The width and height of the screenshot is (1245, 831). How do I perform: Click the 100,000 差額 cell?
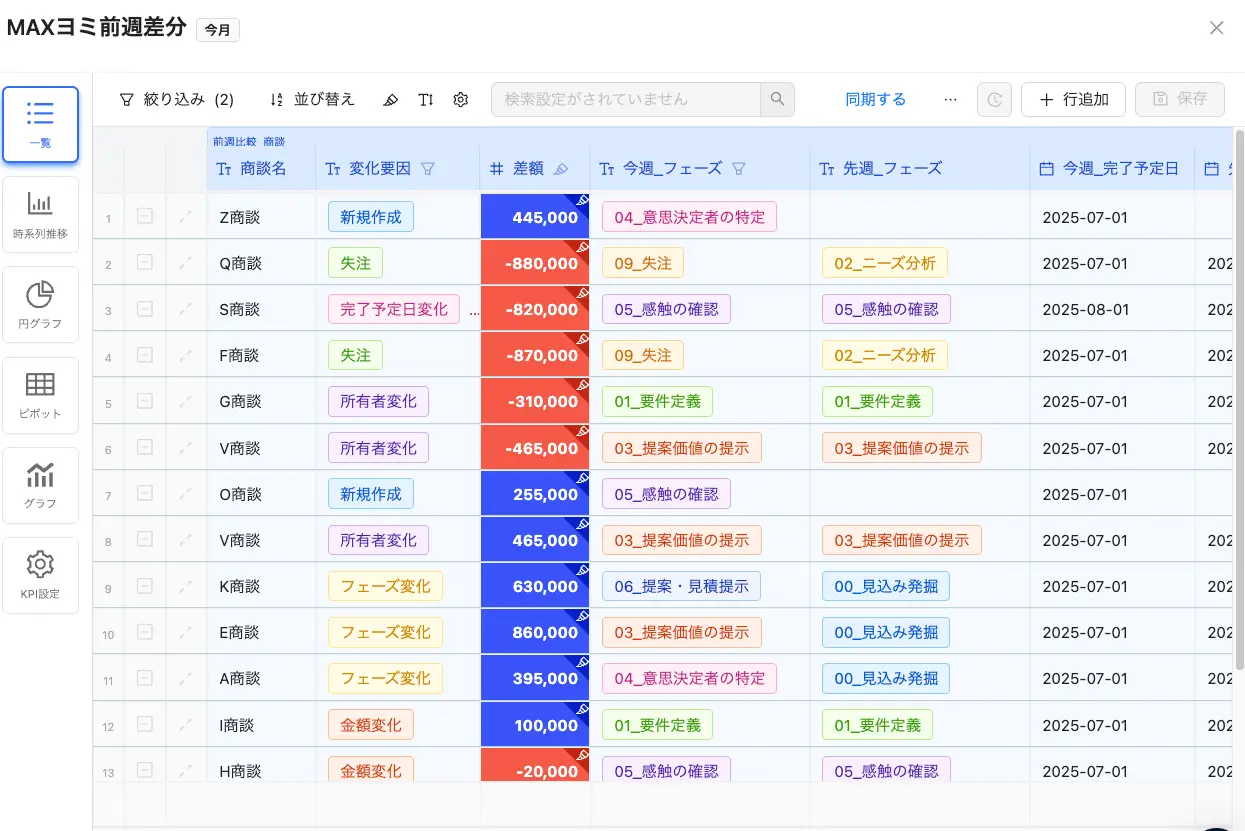pos(535,725)
